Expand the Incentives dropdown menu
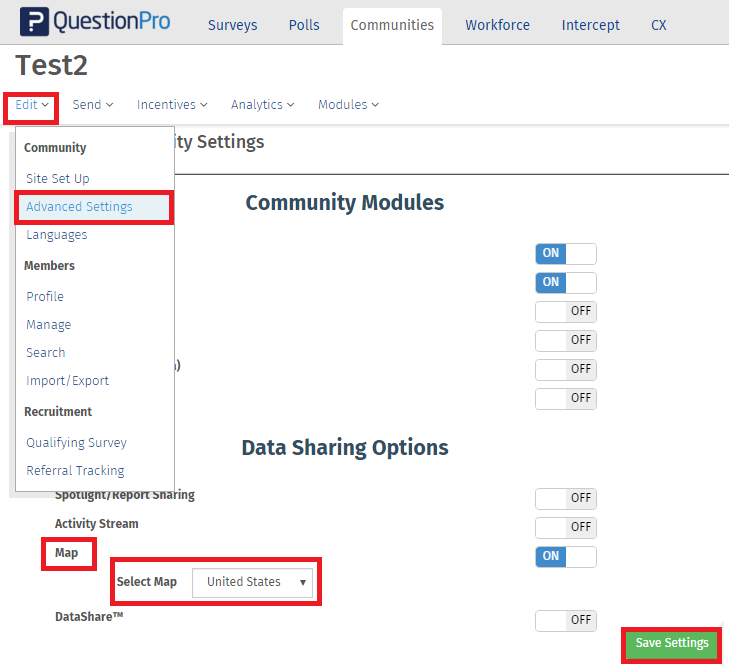The height and width of the screenshot is (669, 729). (x=172, y=105)
